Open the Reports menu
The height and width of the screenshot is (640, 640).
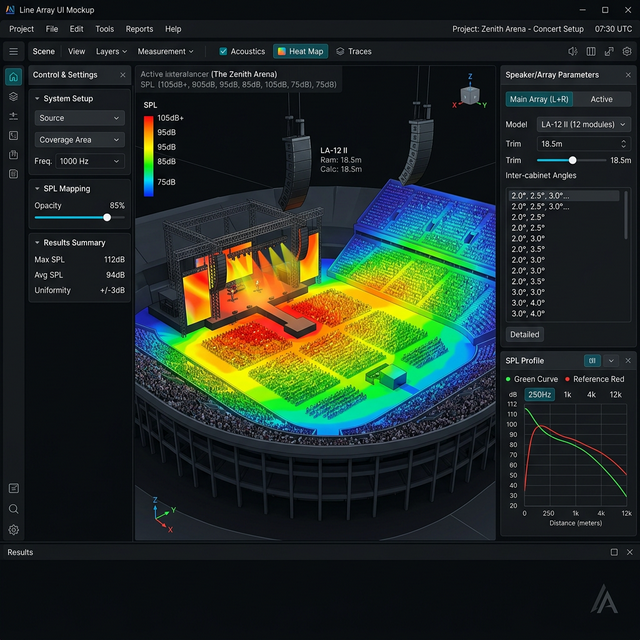click(139, 29)
